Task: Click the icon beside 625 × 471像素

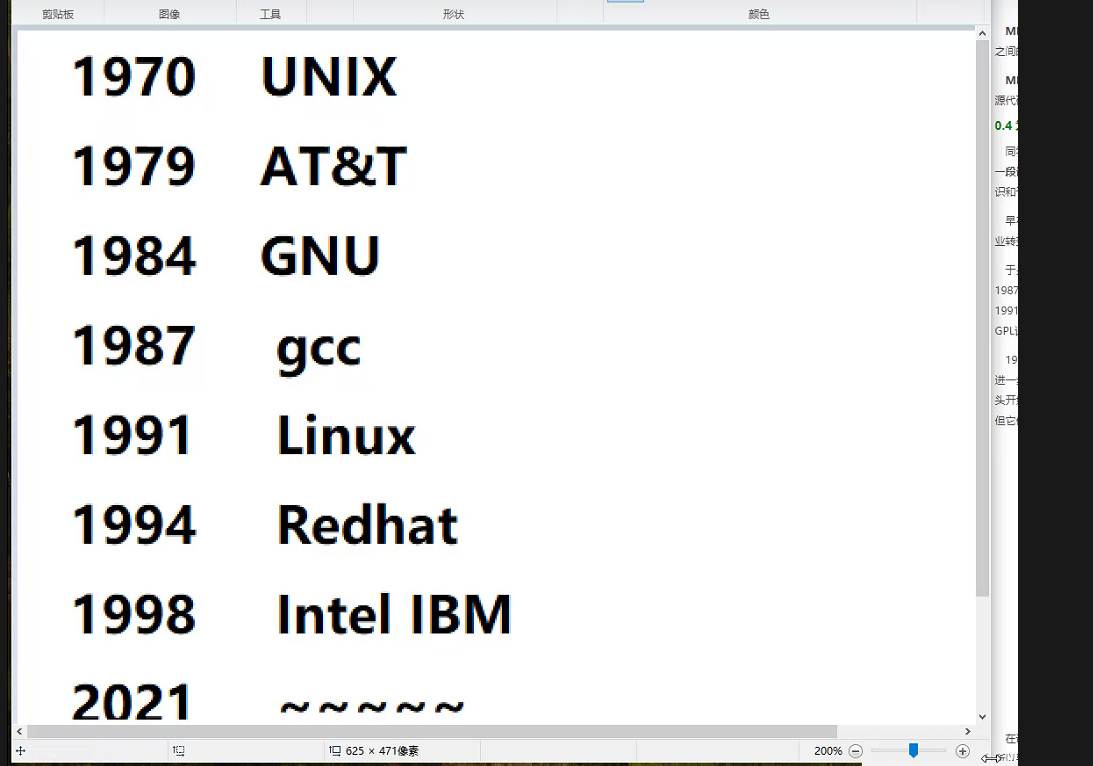Action: 337,750
